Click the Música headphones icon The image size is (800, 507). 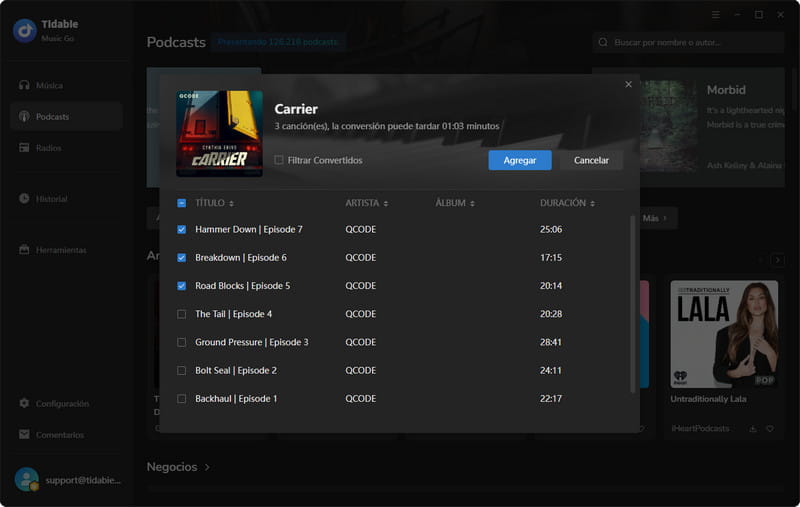point(24,85)
